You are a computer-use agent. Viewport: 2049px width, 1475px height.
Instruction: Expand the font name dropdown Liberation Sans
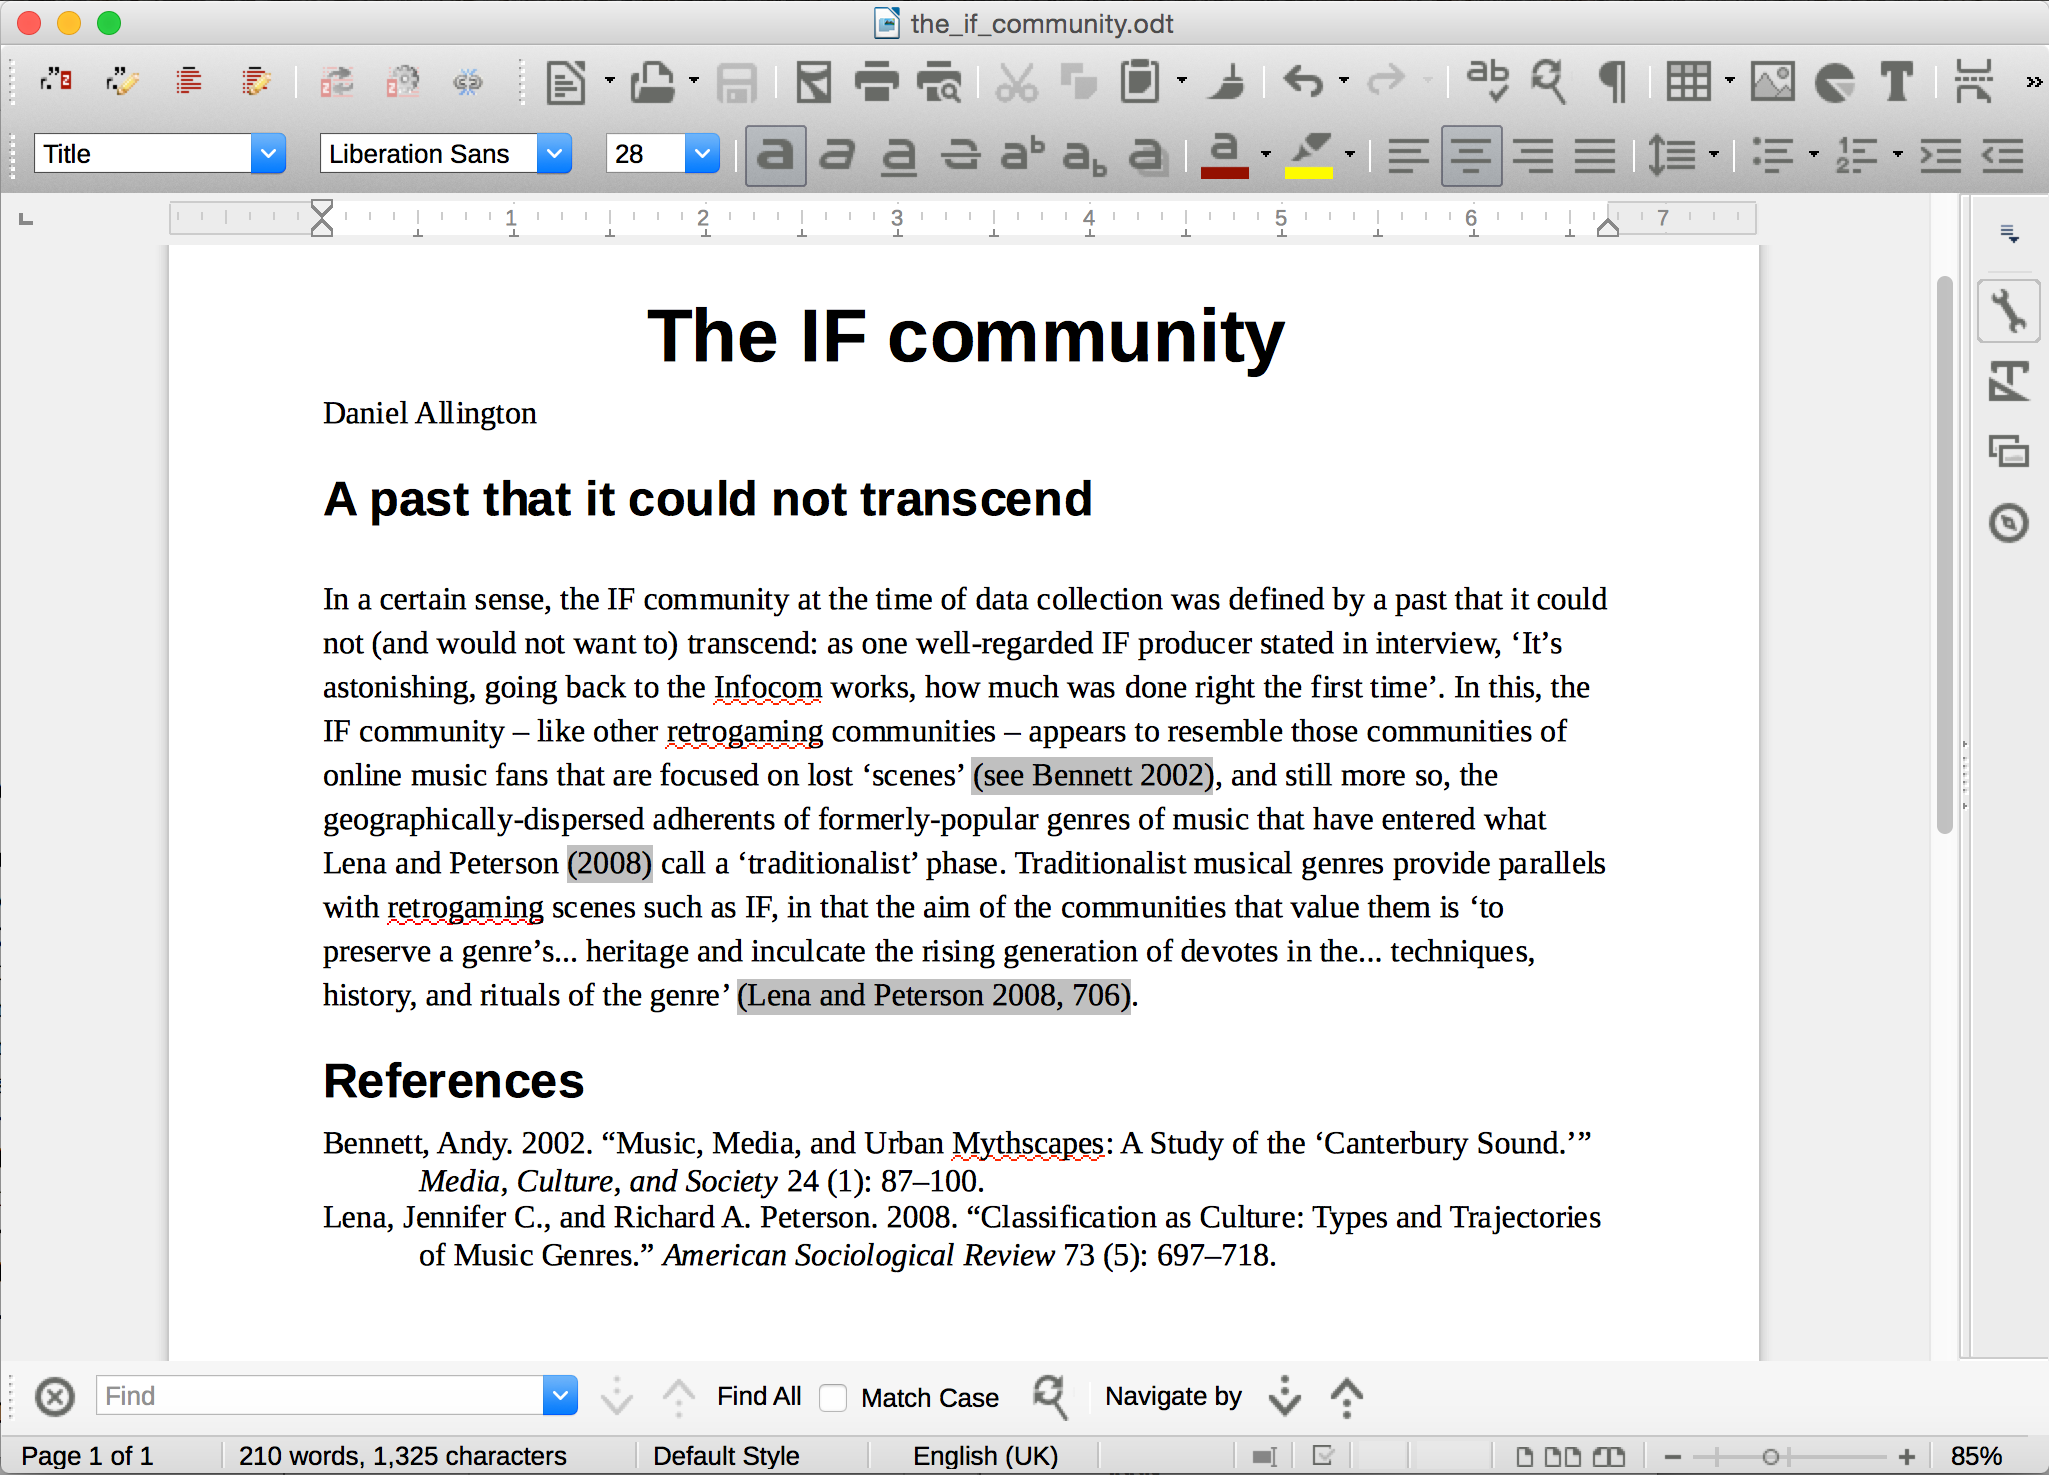[555, 153]
